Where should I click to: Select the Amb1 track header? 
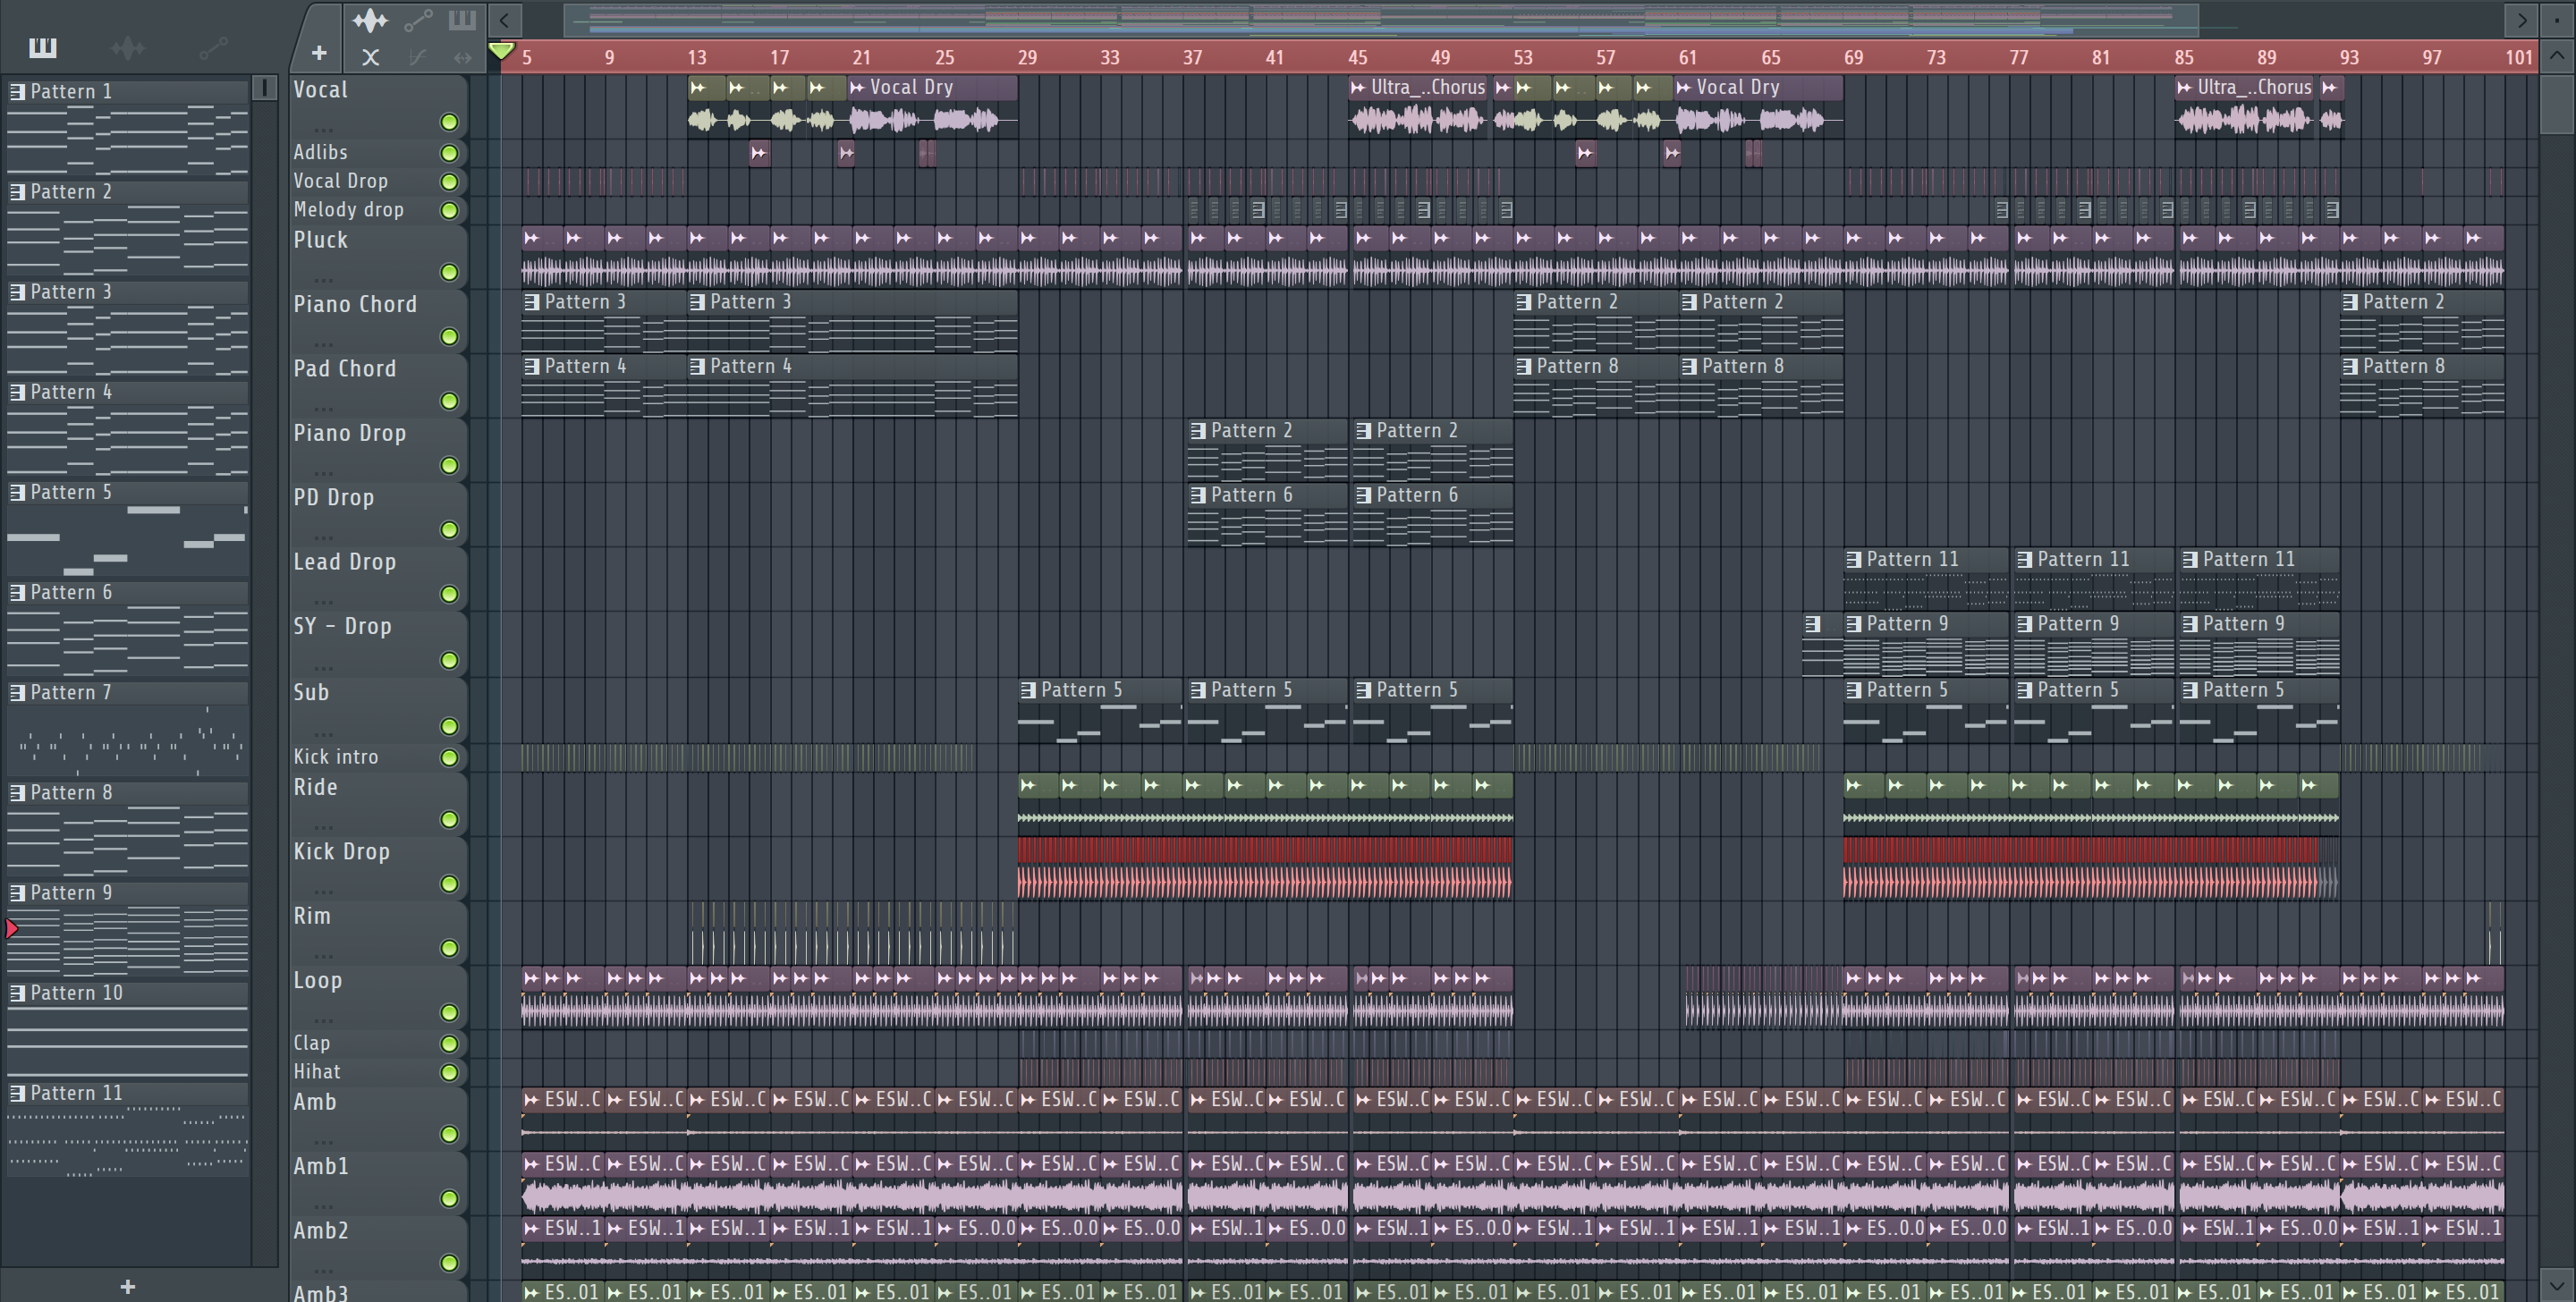click(378, 1182)
